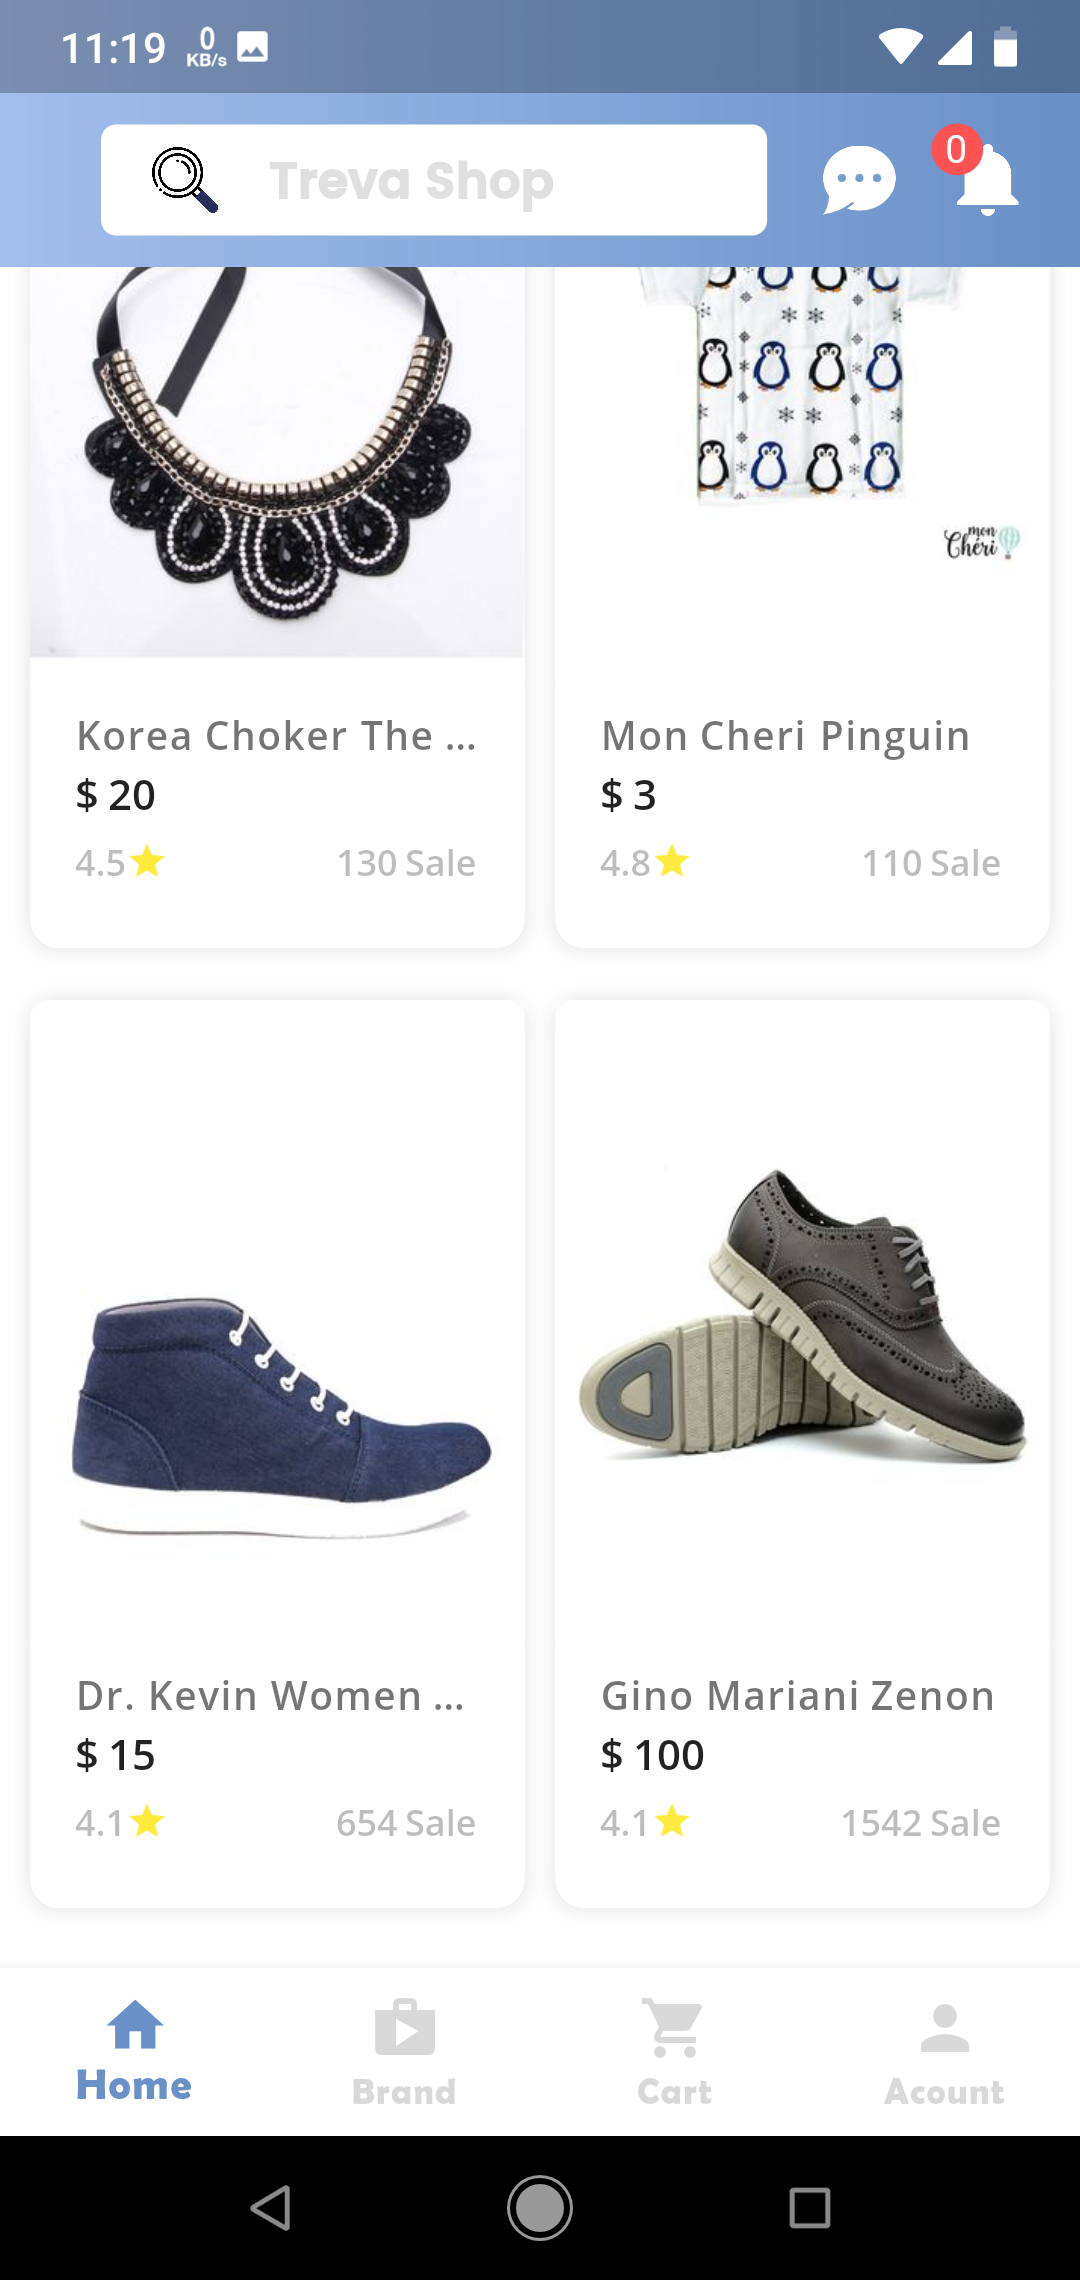The image size is (1080, 2280).
Task: Click the notification badge showing 0
Action: (957, 151)
